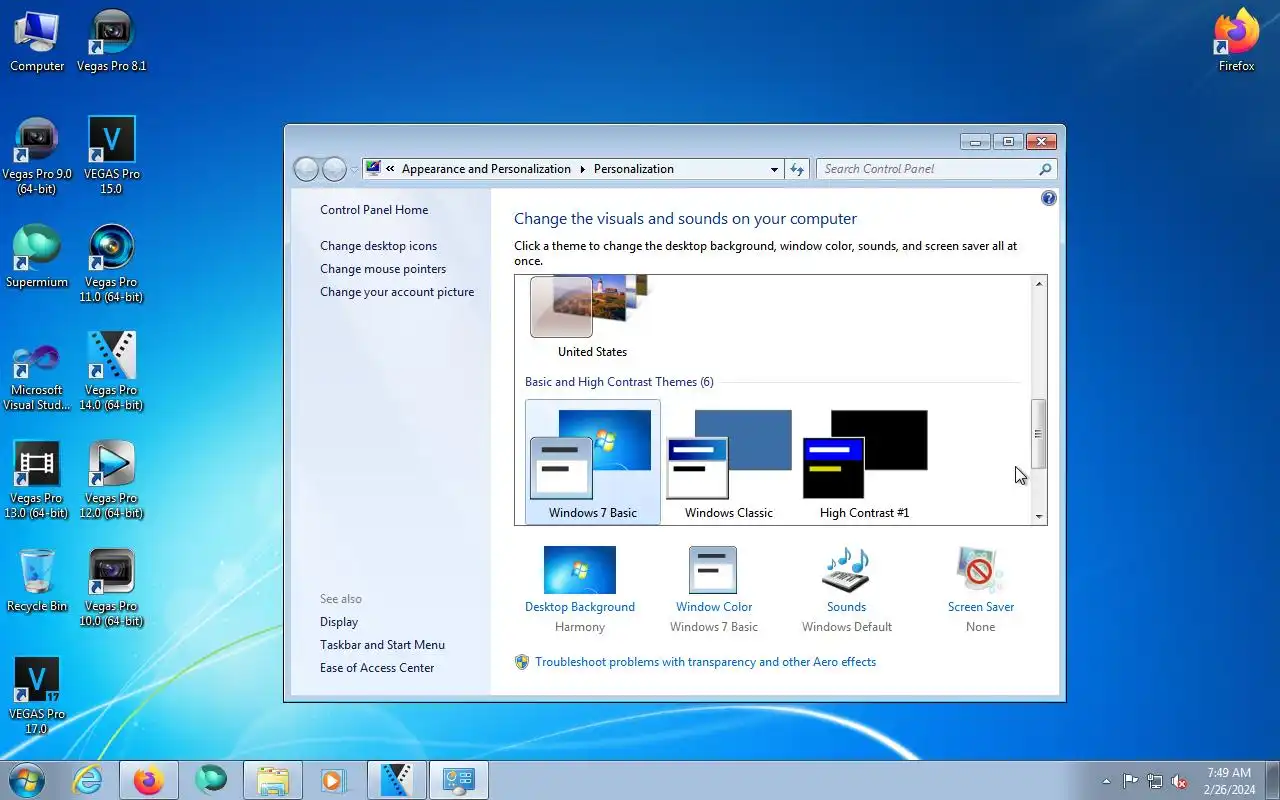The image size is (1280, 800).
Task: Open the Windows Start menu orb
Action: tap(26, 780)
